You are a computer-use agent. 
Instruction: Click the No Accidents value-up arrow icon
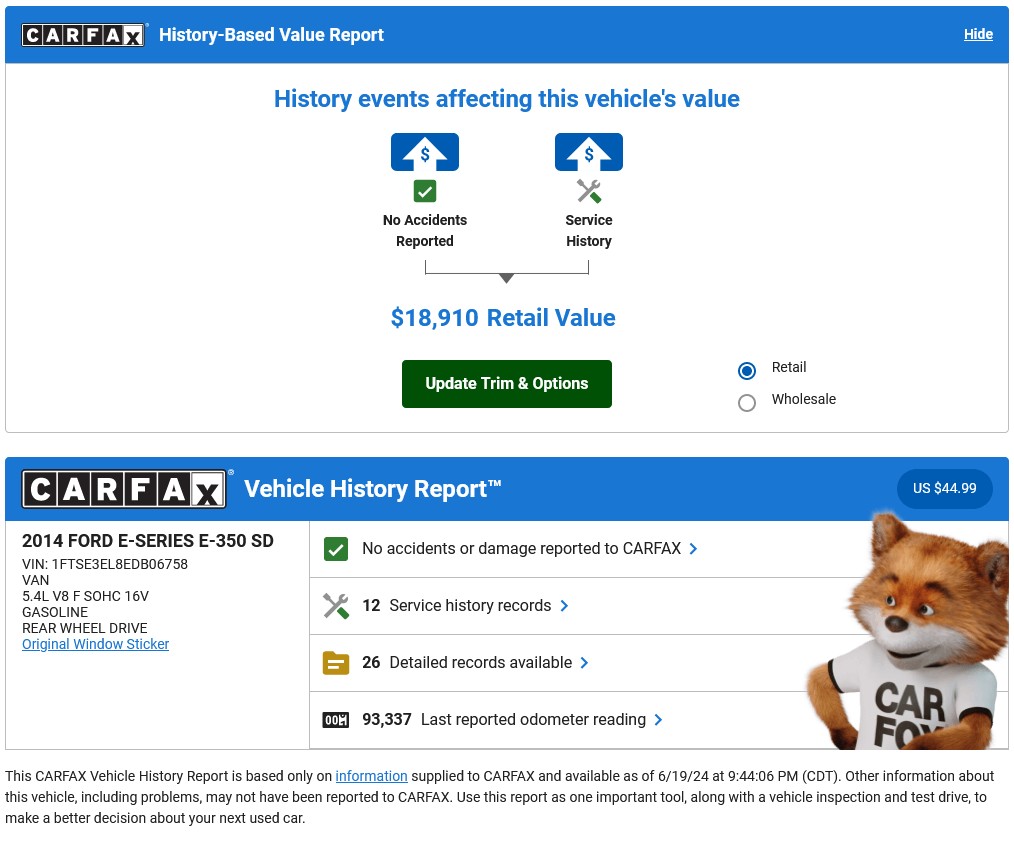coord(425,152)
